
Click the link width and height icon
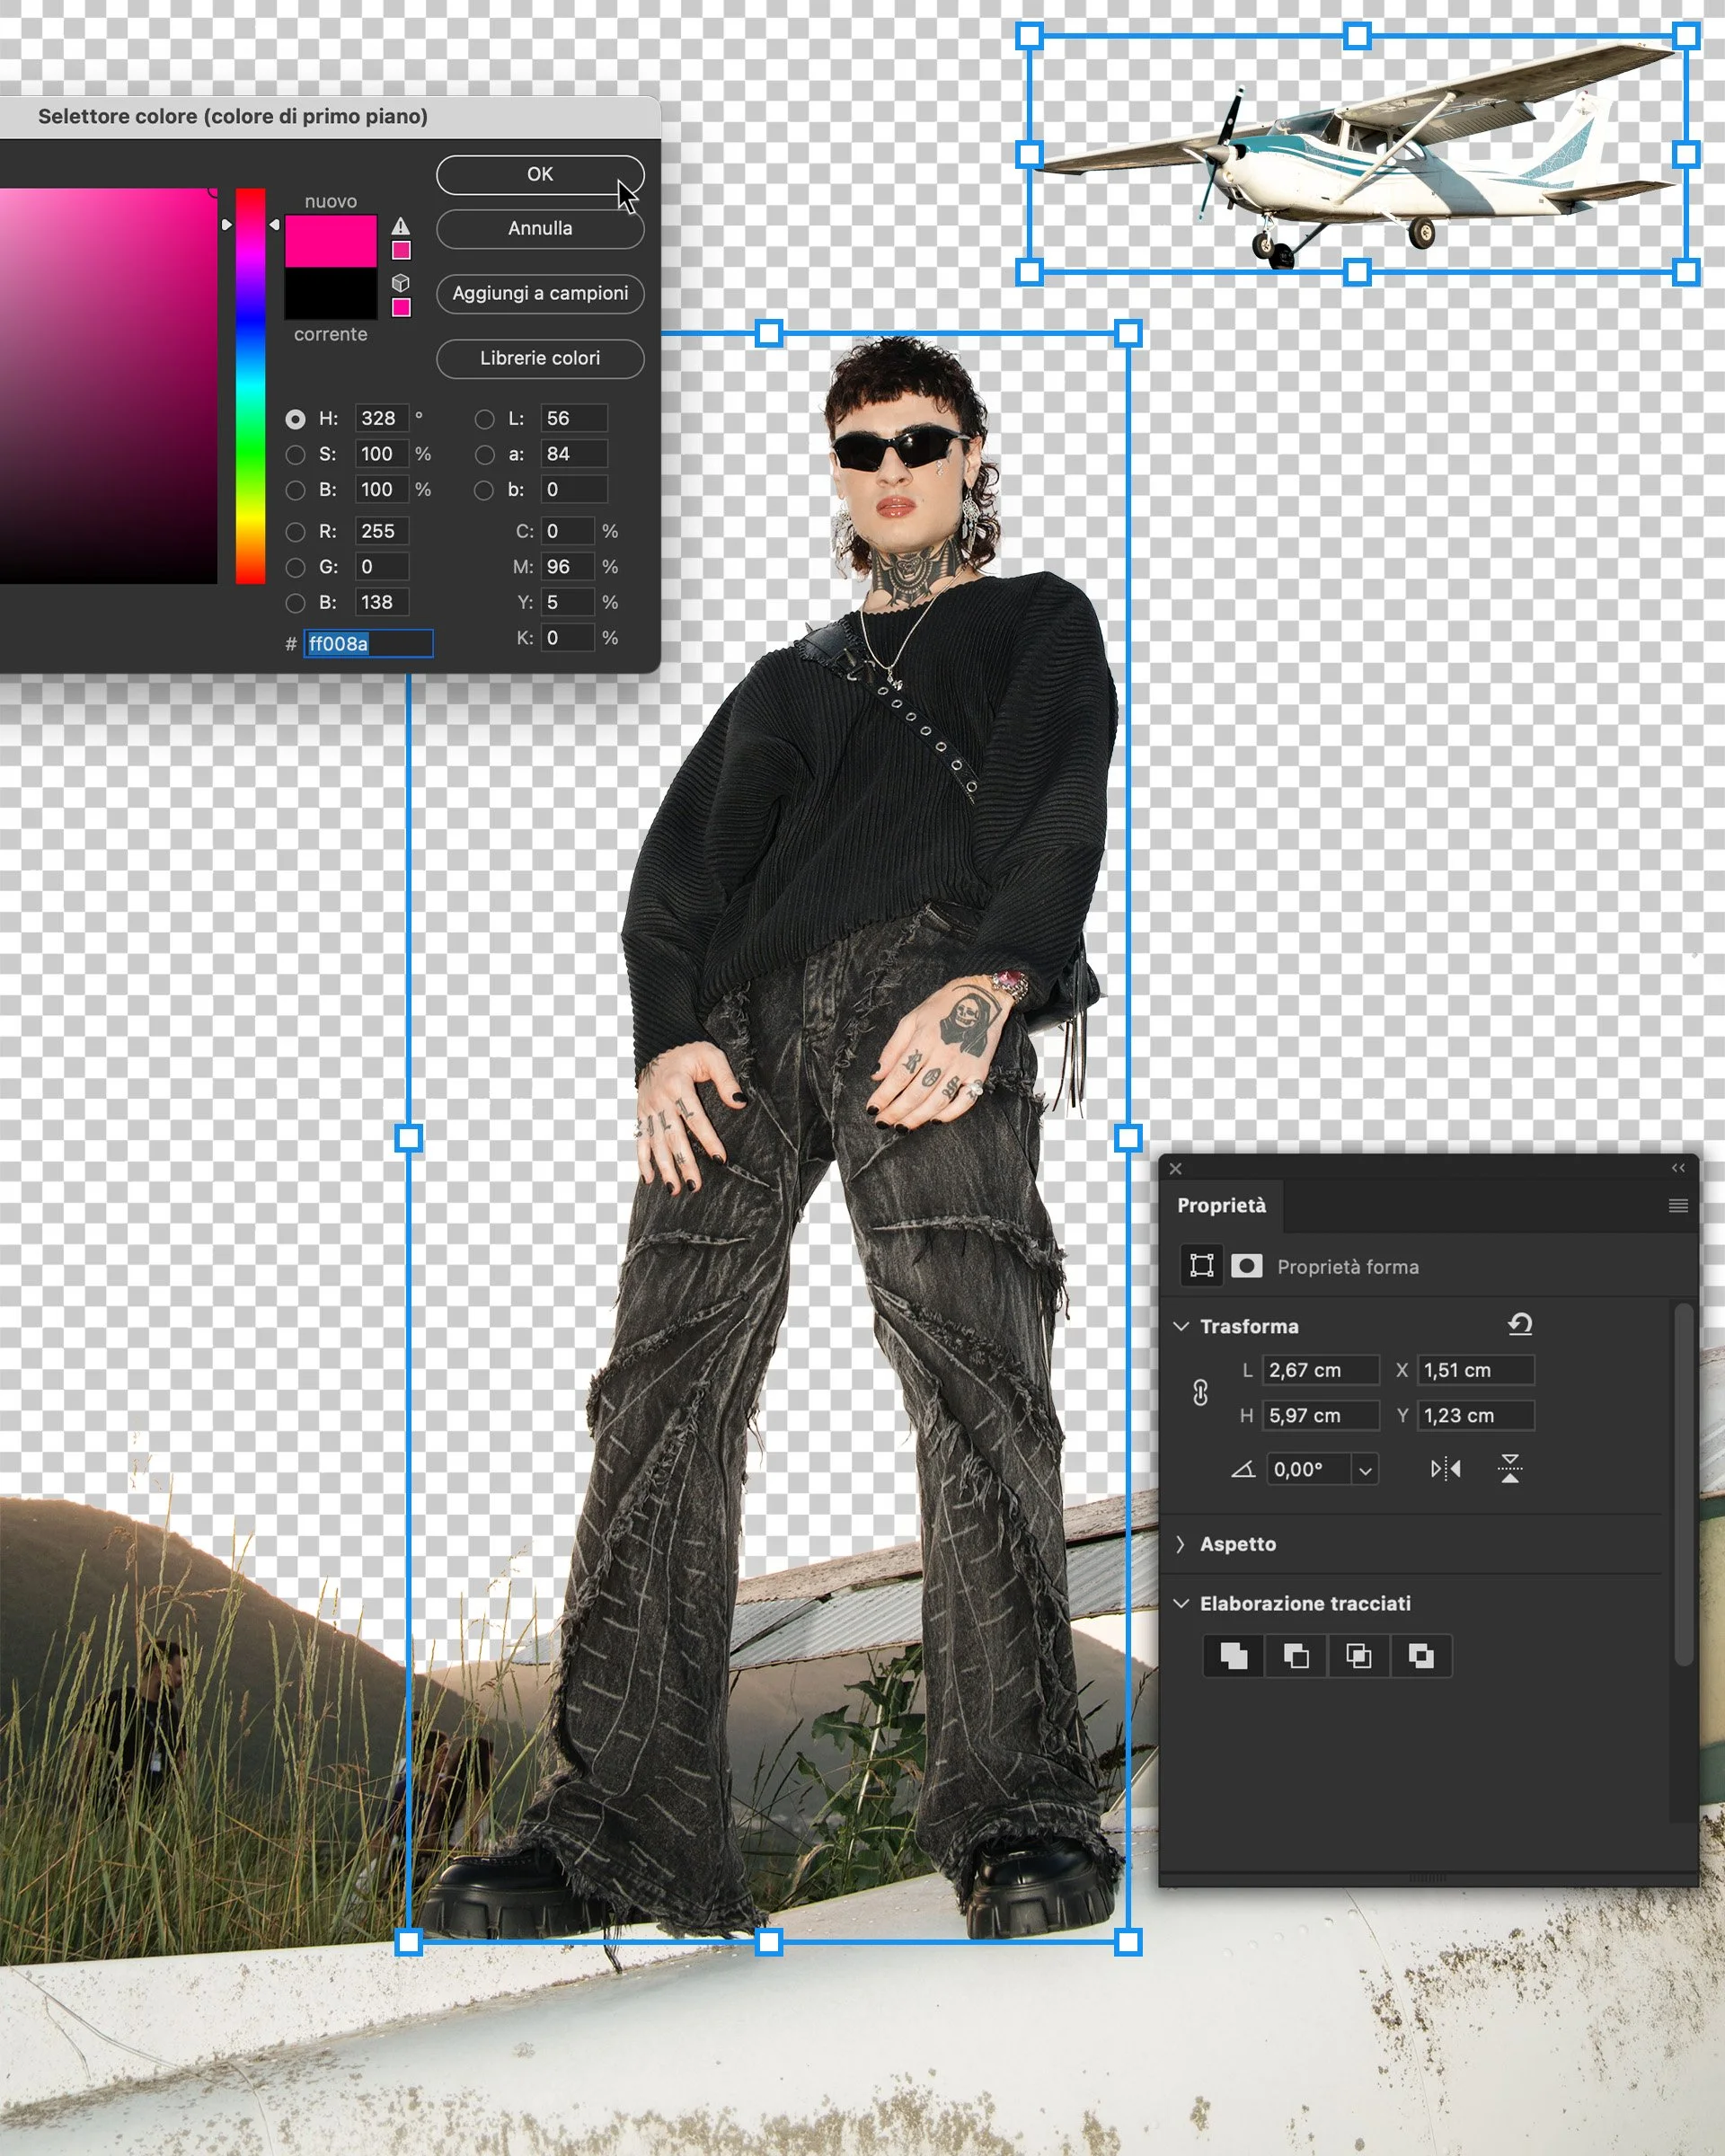tap(1201, 1392)
